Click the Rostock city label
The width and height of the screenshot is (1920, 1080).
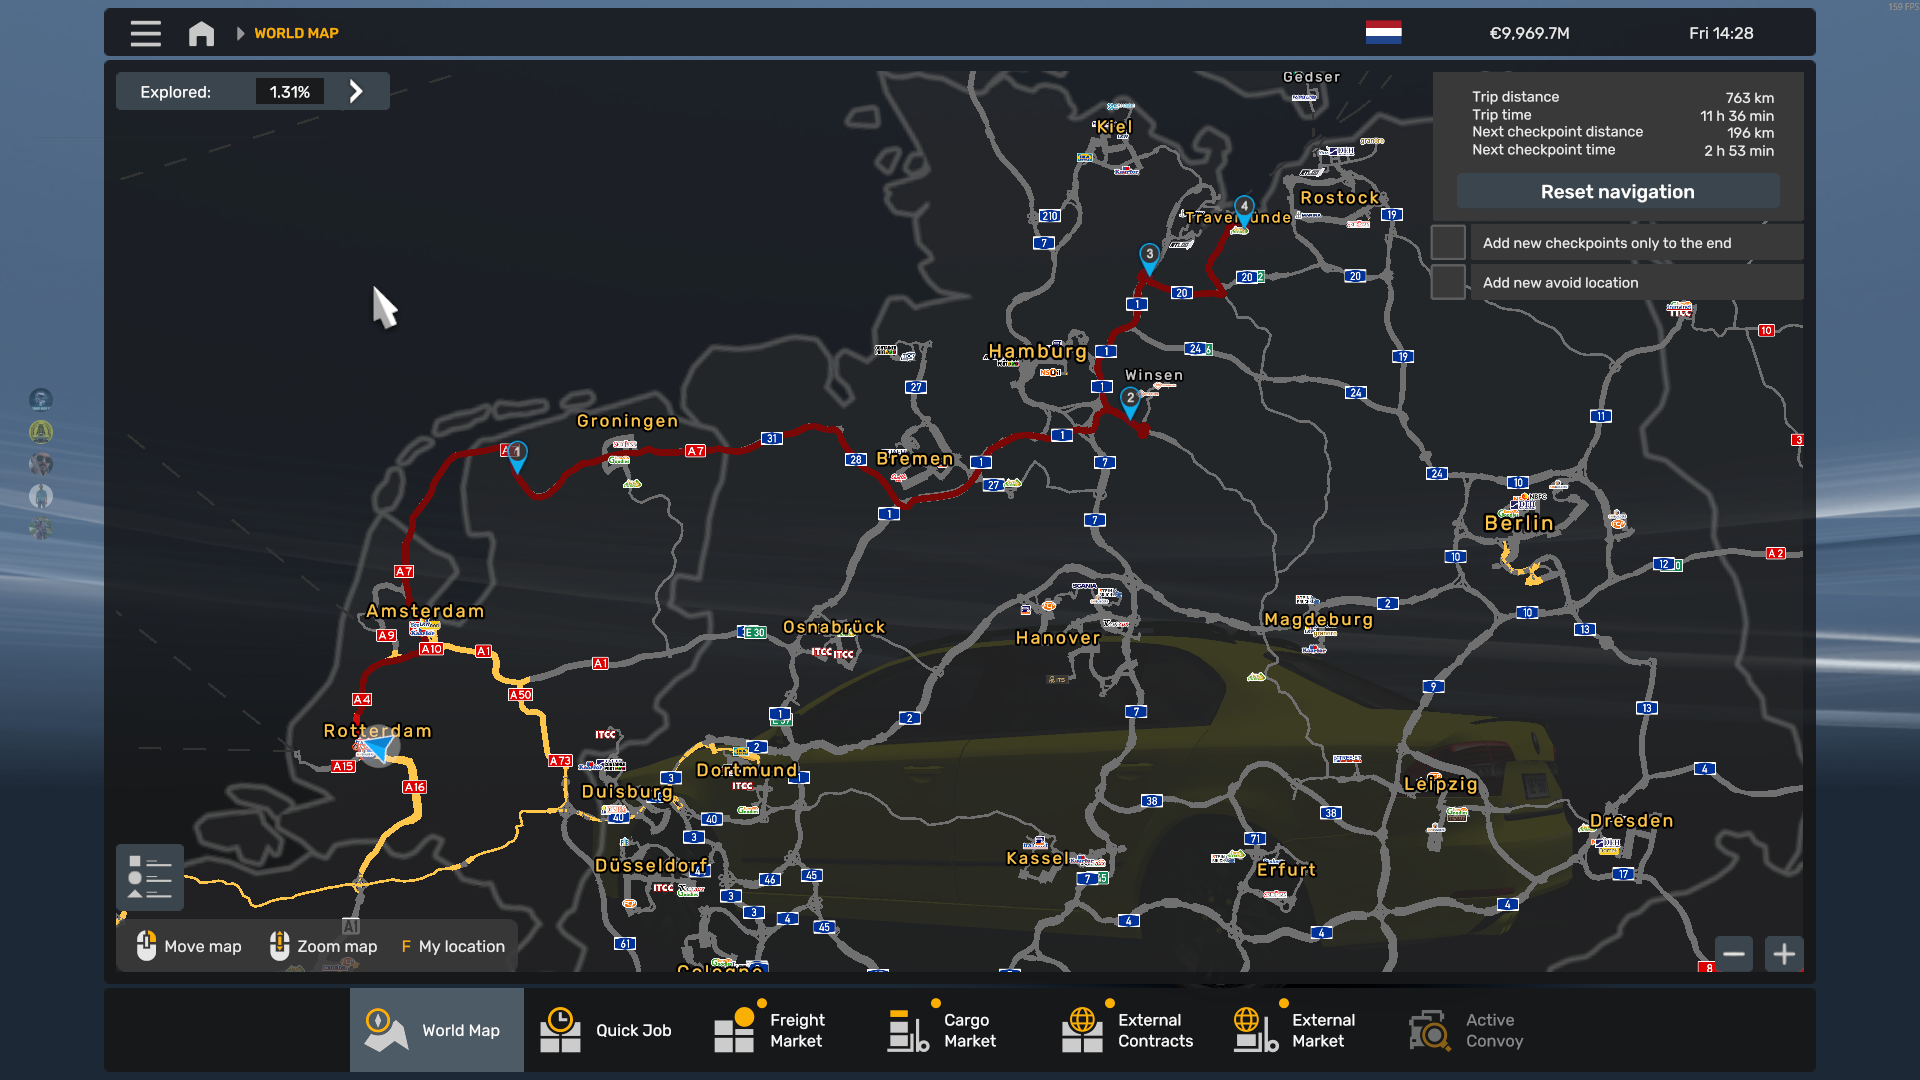coord(1340,198)
